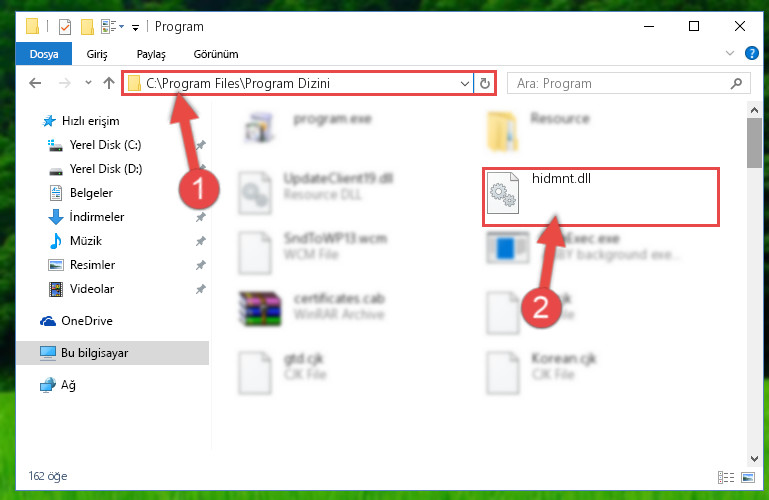Open Help with the question mark icon
The width and height of the screenshot is (769, 500).
coord(751,53)
